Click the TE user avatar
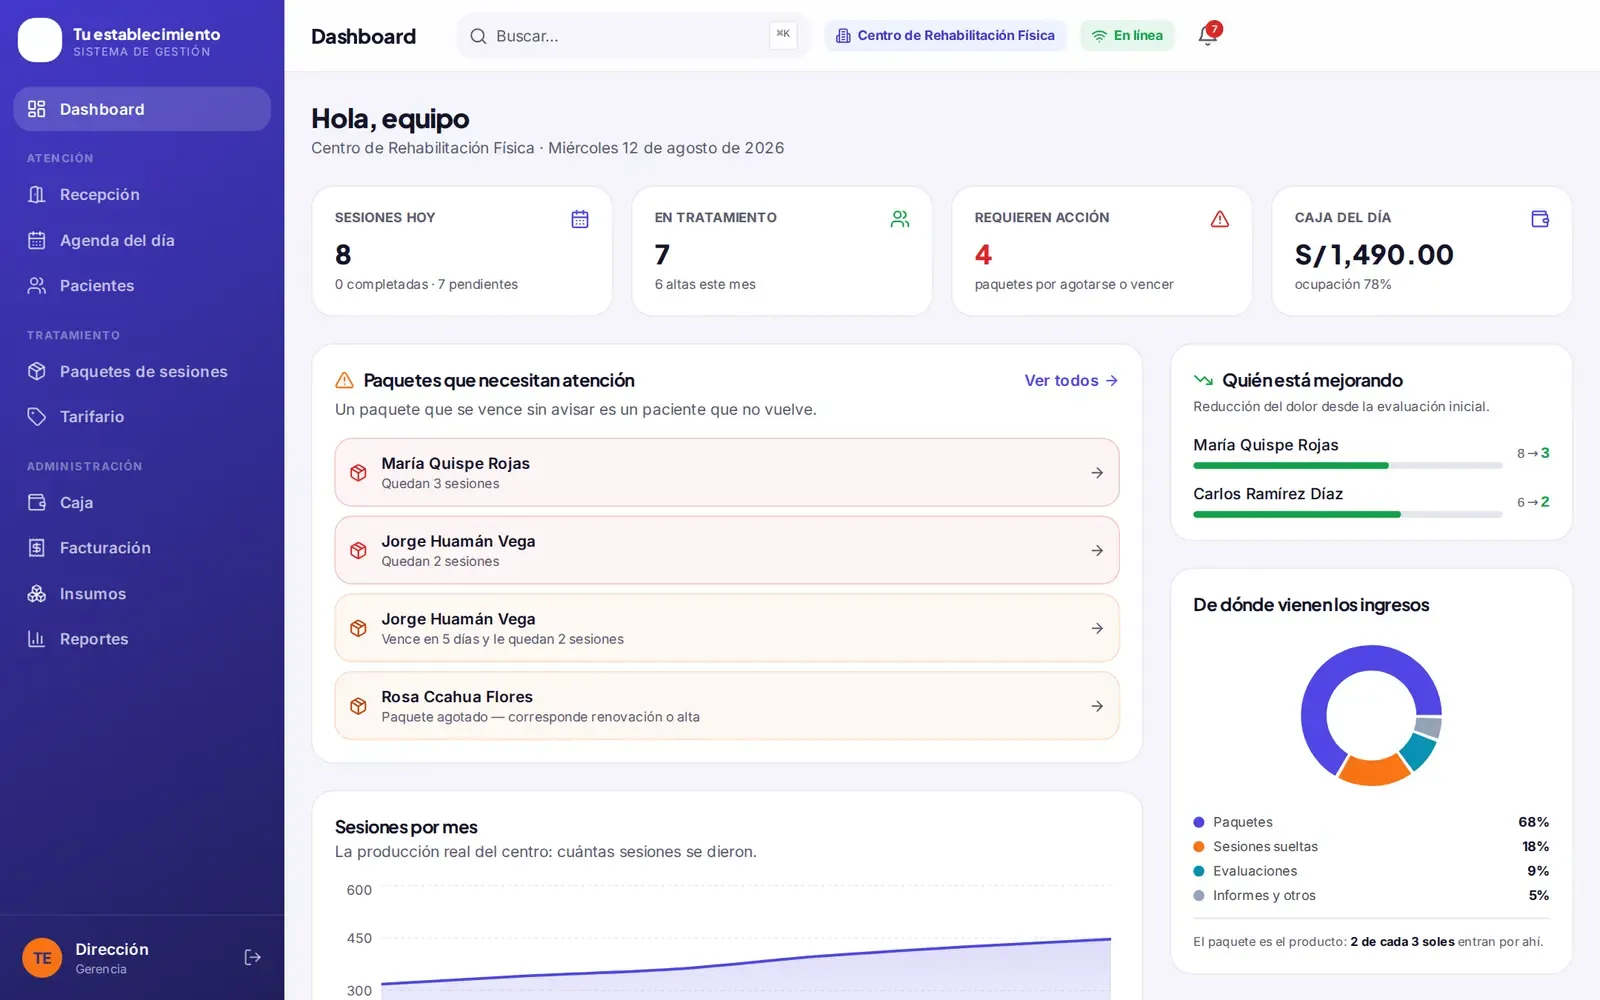1600x1000 pixels. (42, 958)
